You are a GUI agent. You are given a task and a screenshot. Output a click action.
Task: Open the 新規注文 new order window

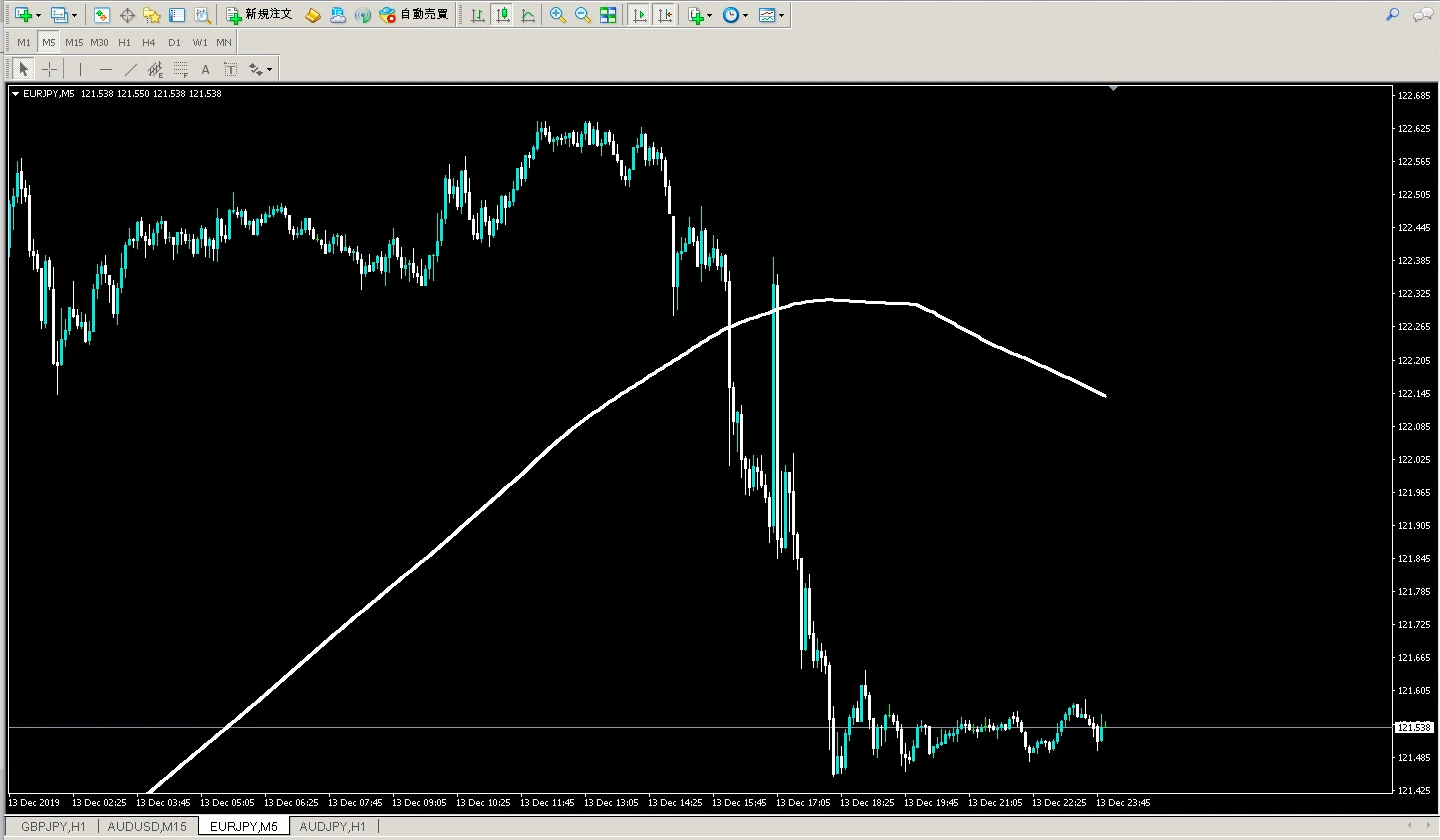pyautogui.click(x=259, y=15)
